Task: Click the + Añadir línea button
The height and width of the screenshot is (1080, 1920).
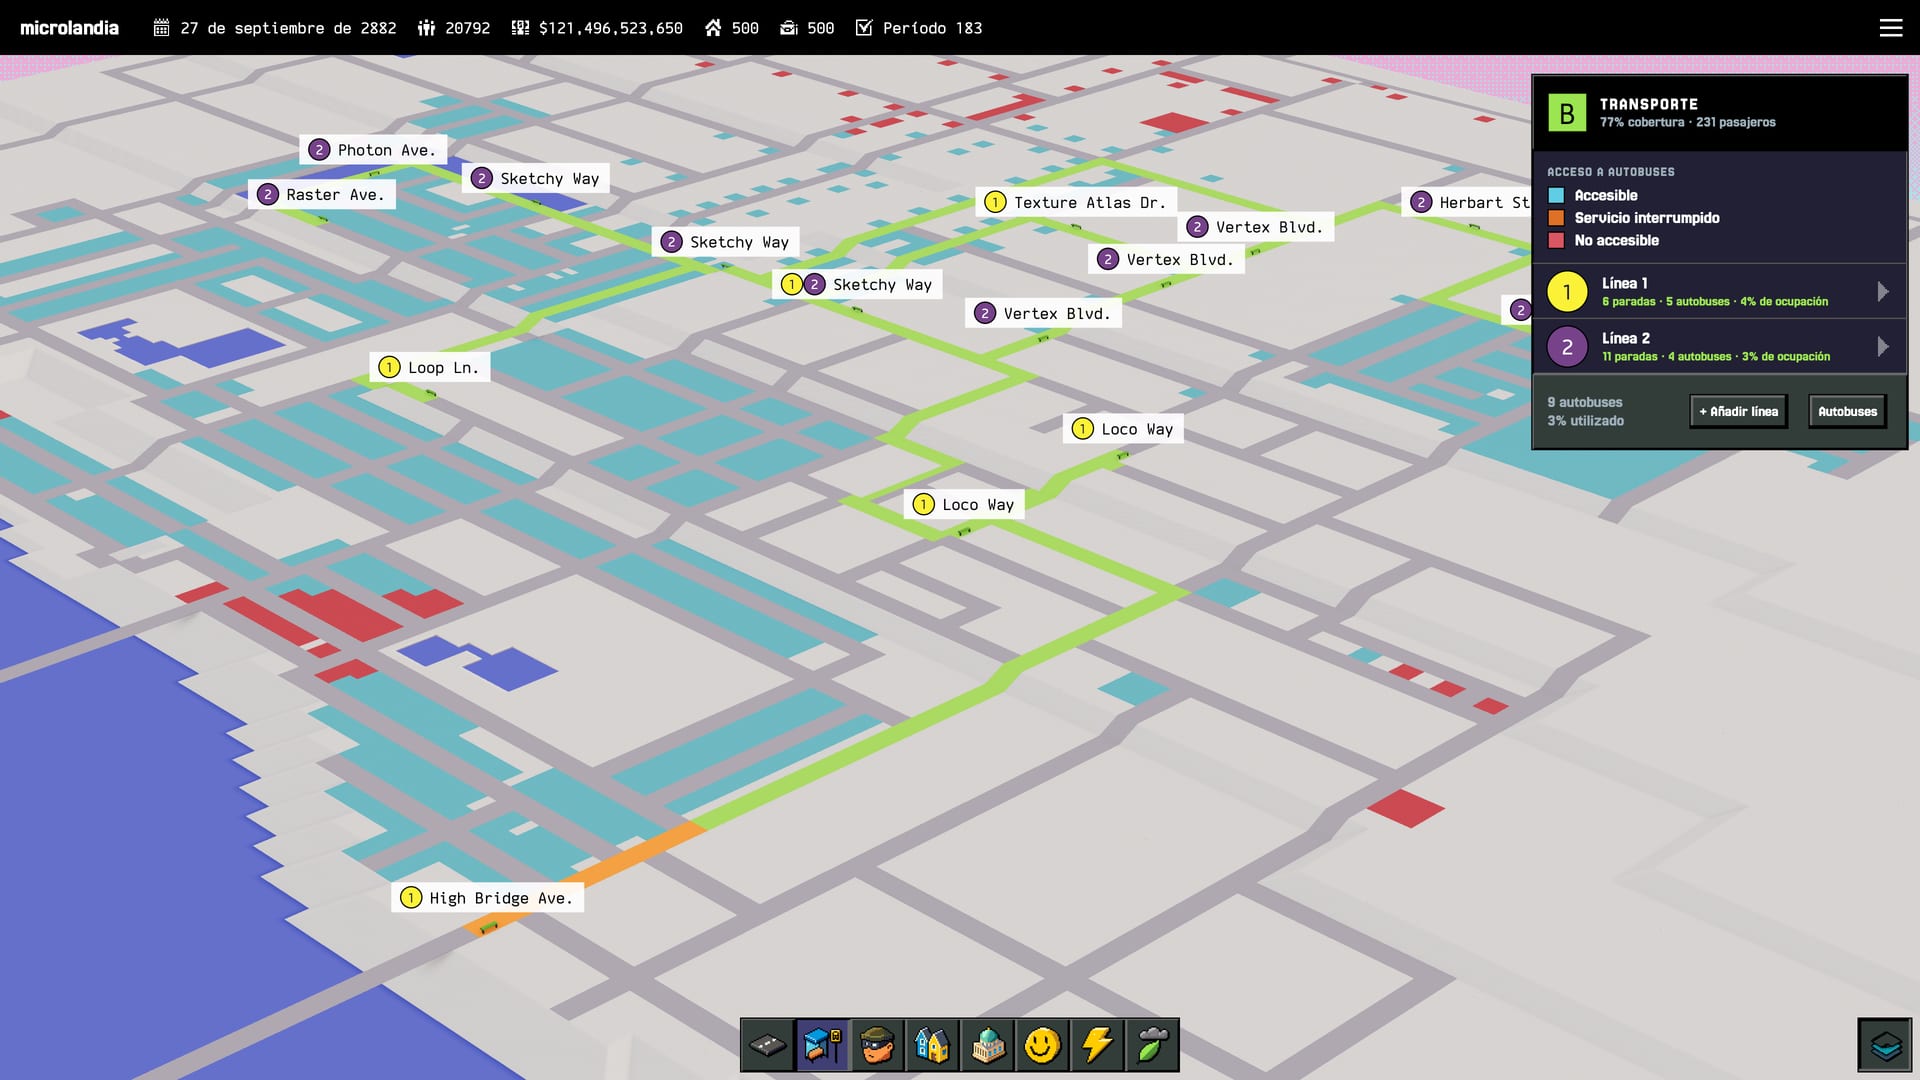Action: (1739, 411)
